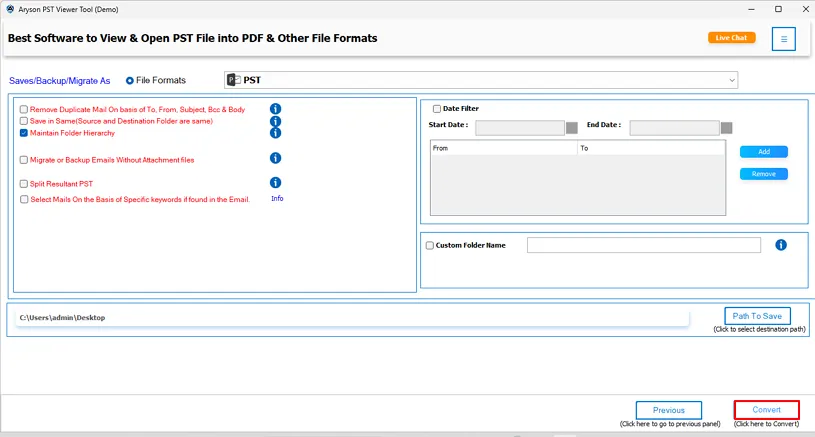
Task: Click Remove date range button
Action: (764, 174)
